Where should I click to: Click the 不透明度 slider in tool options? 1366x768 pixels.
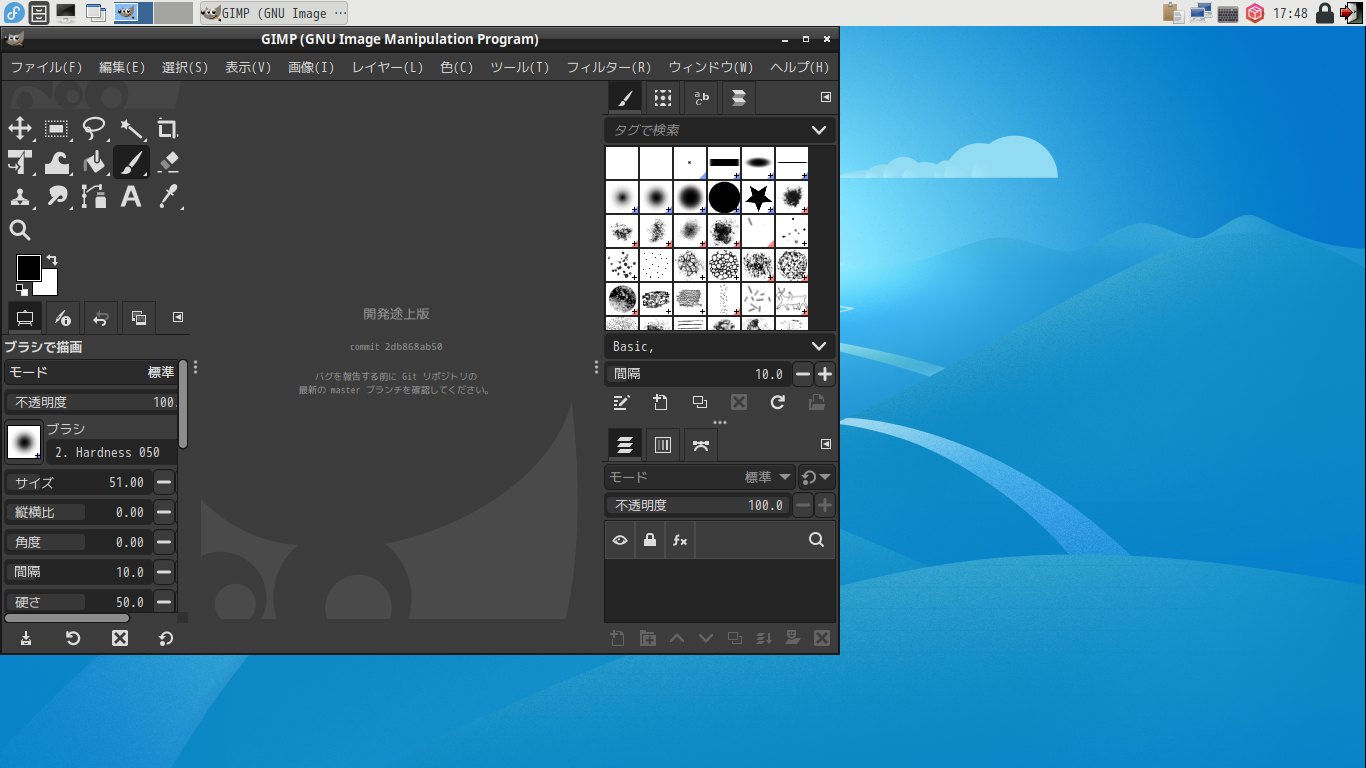91,402
